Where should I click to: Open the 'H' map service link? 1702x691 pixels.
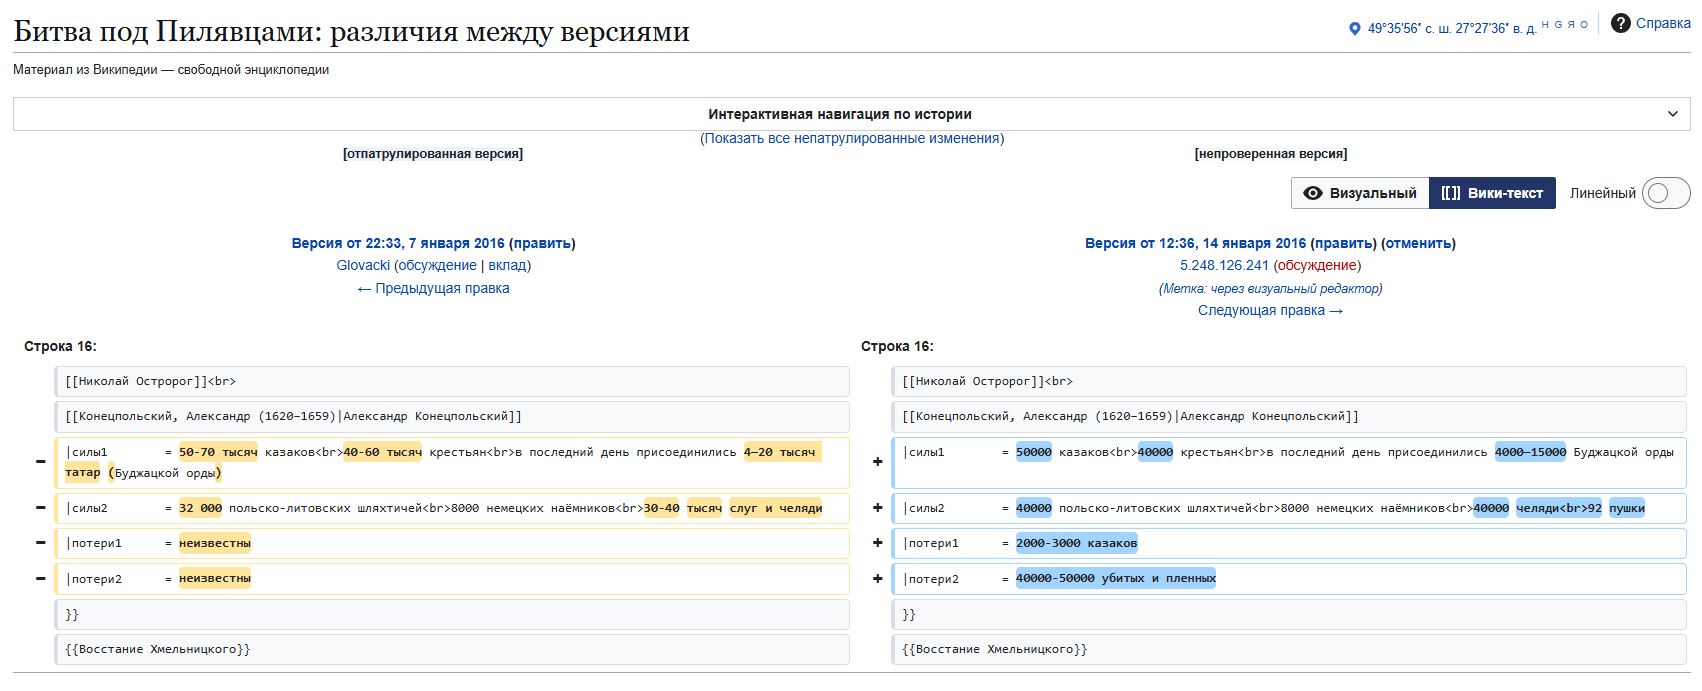[x=1545, y=24]
